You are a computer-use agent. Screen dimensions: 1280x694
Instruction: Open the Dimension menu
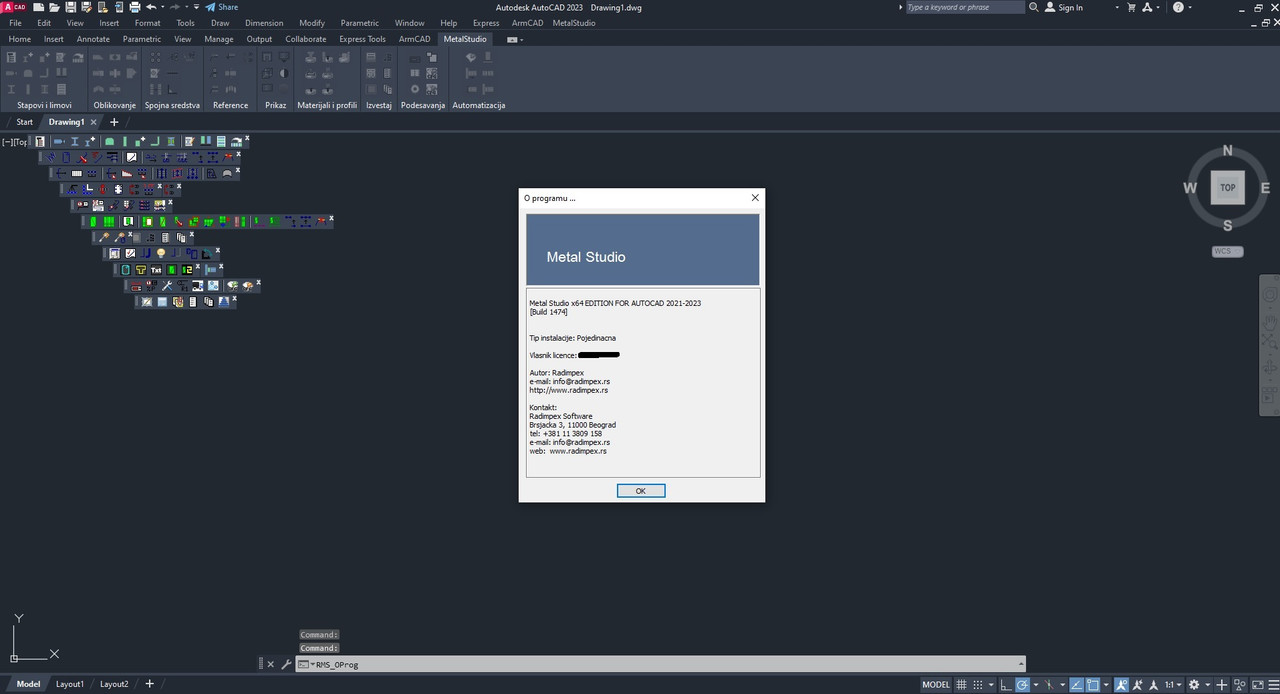pos(264,22)
